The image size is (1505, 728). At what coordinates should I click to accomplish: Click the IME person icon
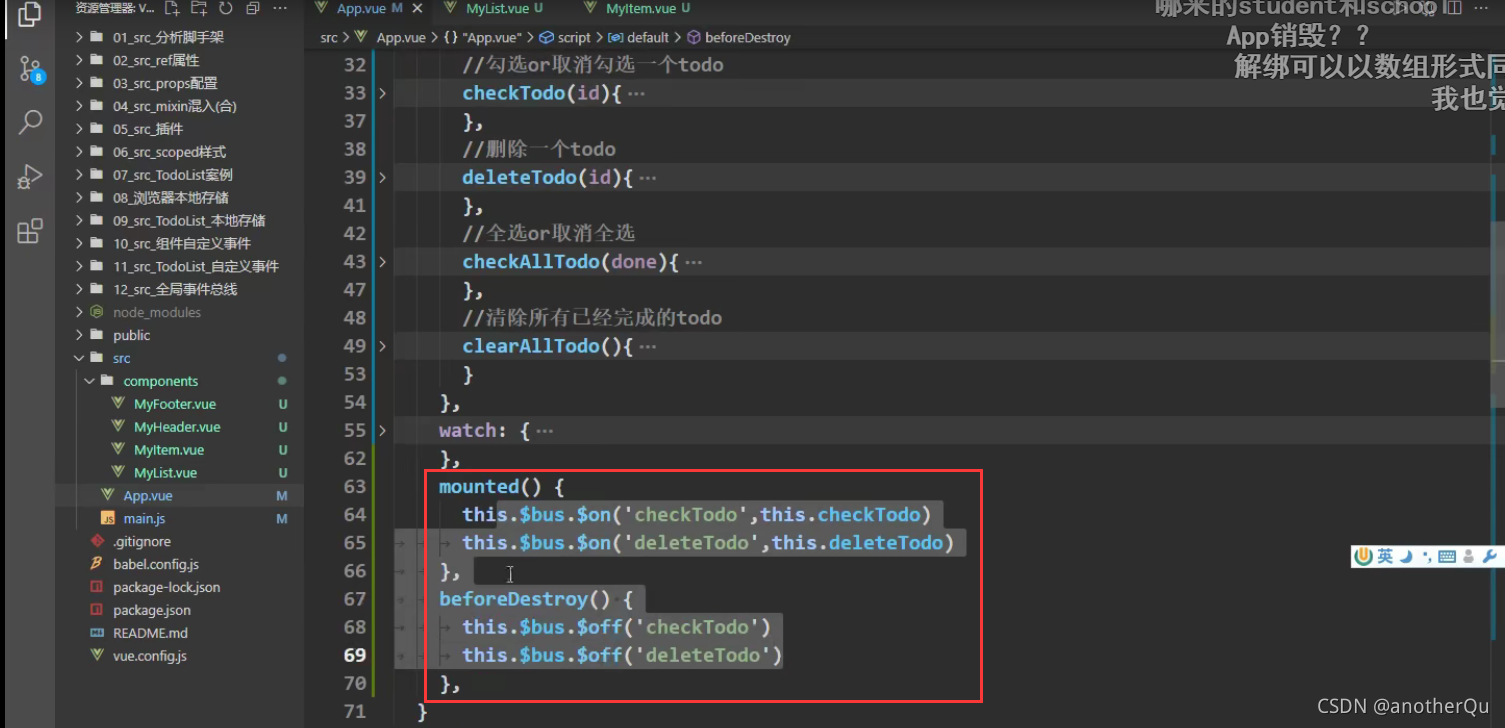point(1468,557)
